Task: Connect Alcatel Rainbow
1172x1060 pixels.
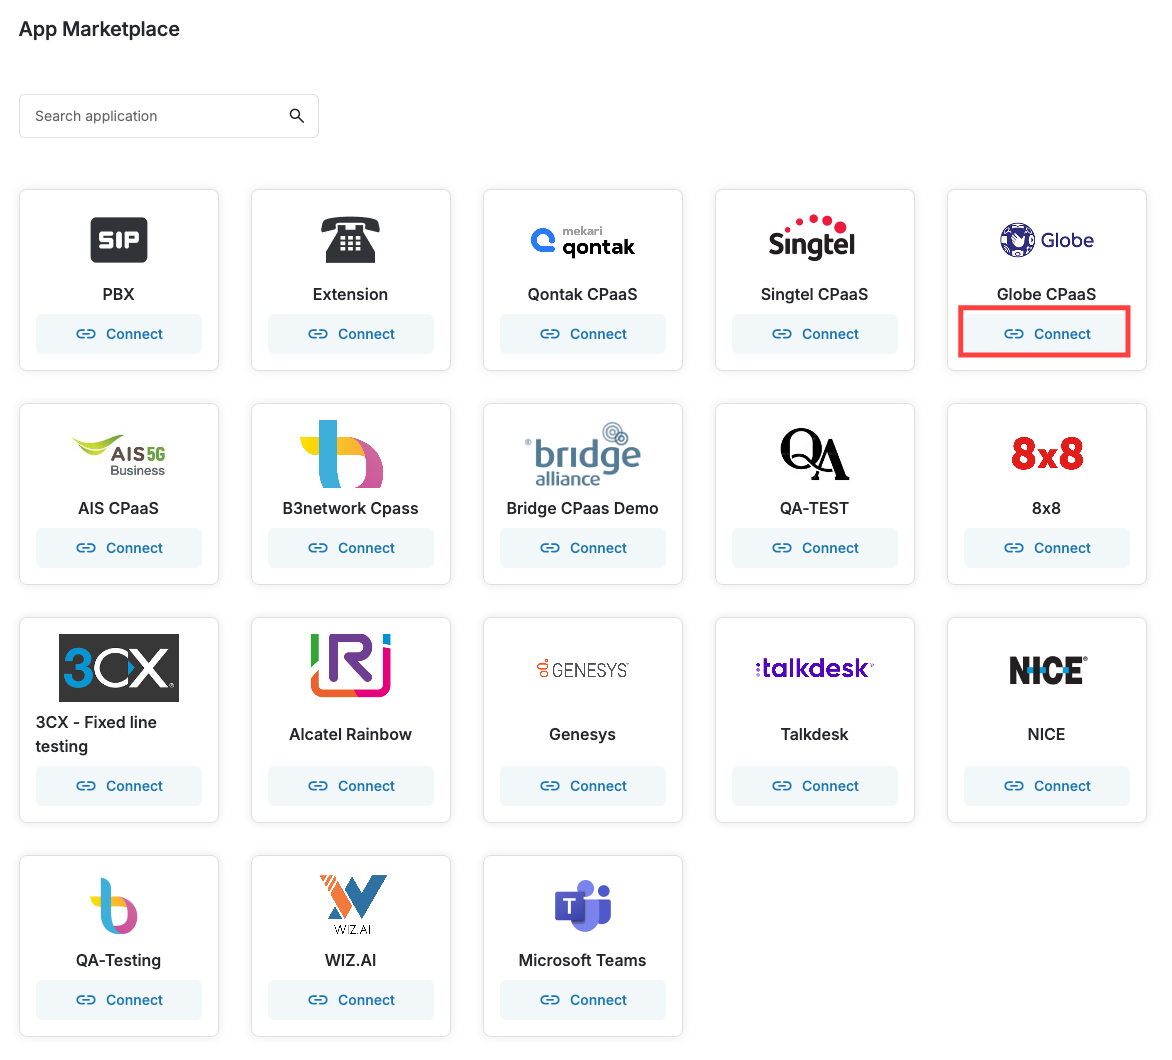Action: point(351,786)
